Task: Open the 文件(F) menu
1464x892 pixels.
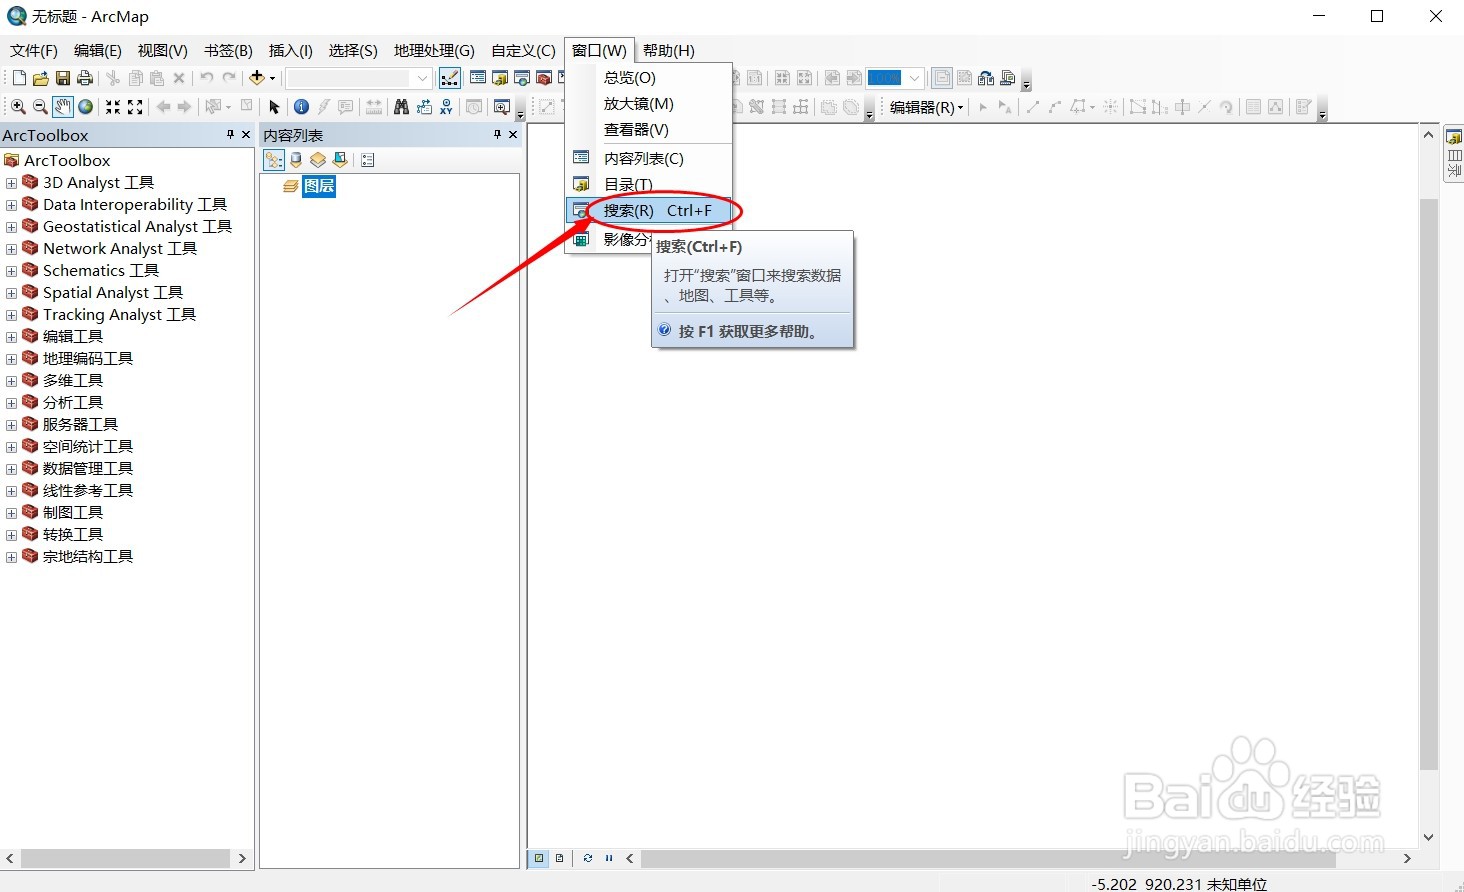Action: click(x=34, y=51)
